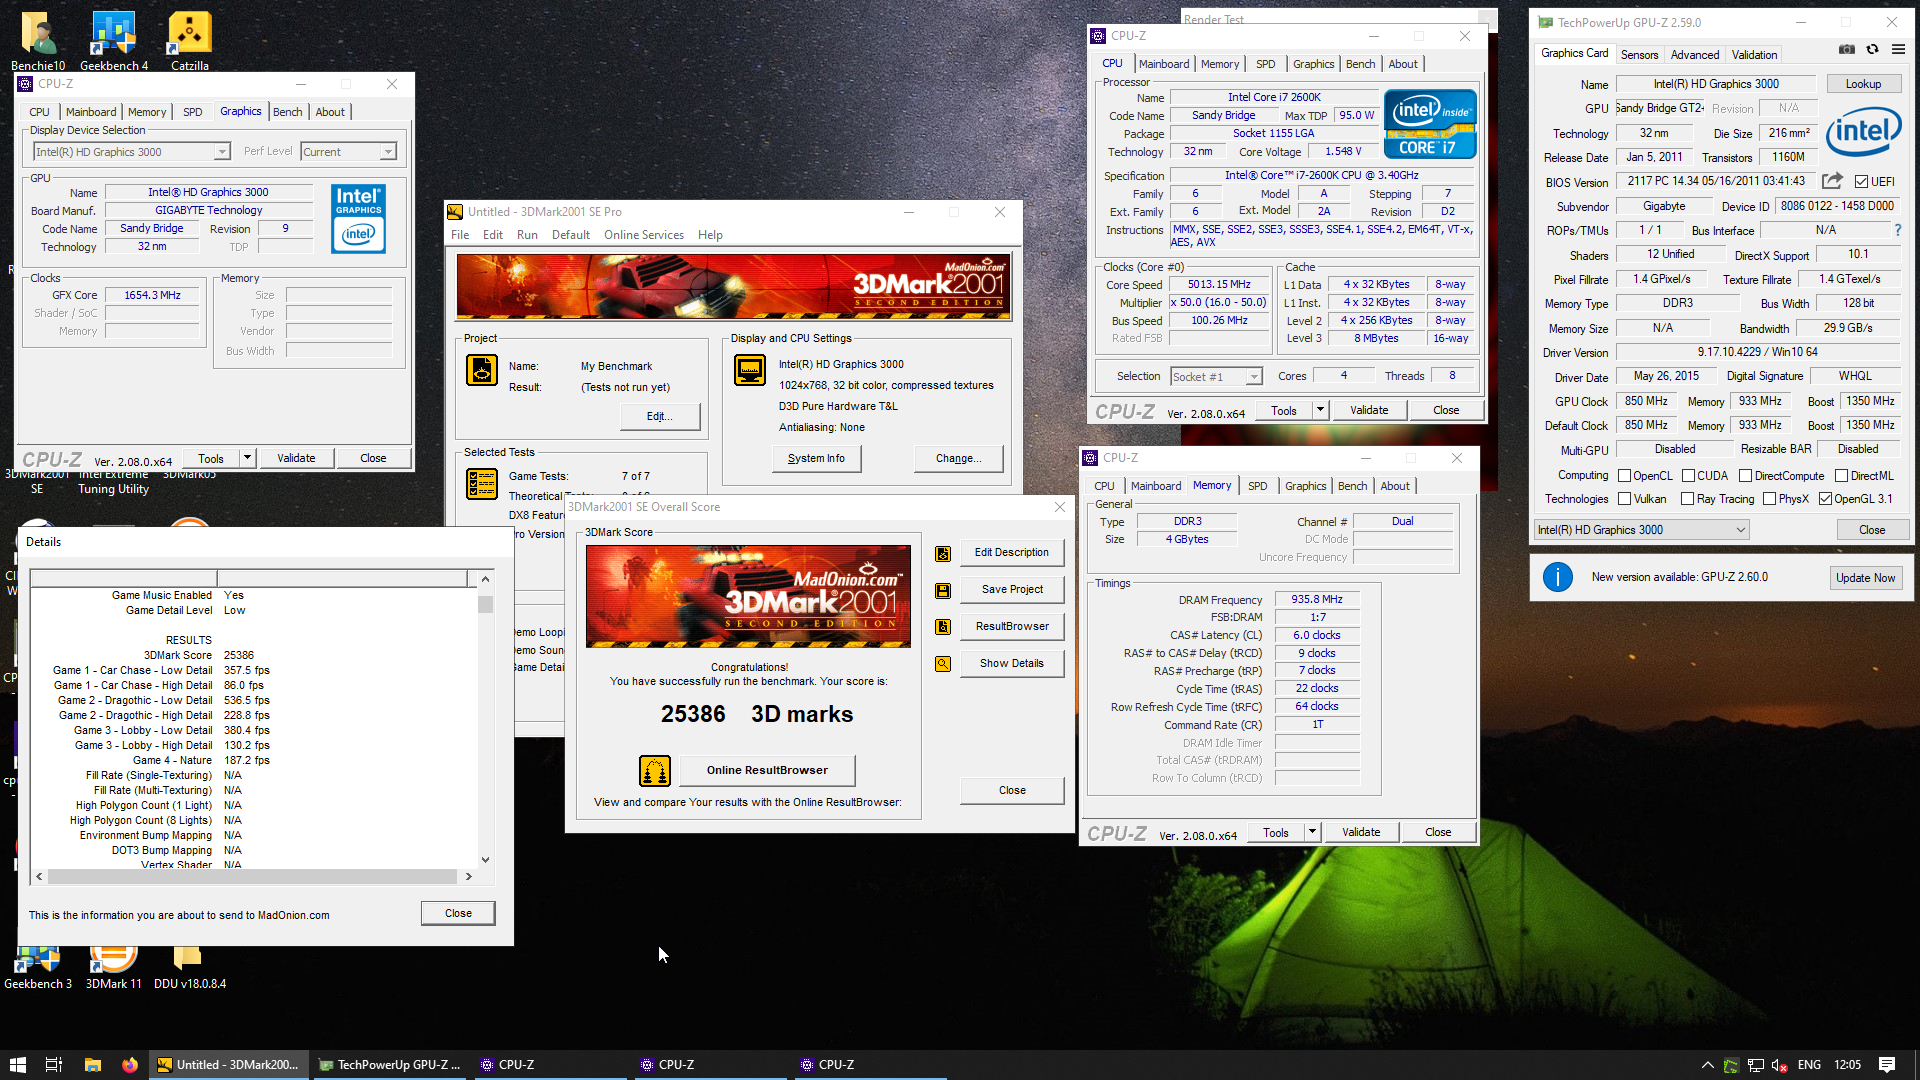This screenshot has height=1080, width=1920.
Task: Open the Online Services menu
Action: (644, 235)
